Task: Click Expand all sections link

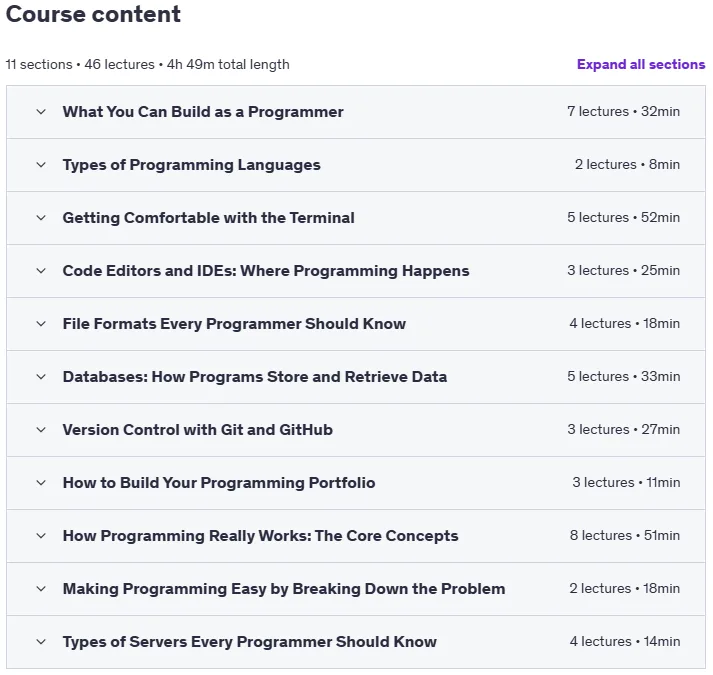Action: pyautogui.click(x=641, y=65)
